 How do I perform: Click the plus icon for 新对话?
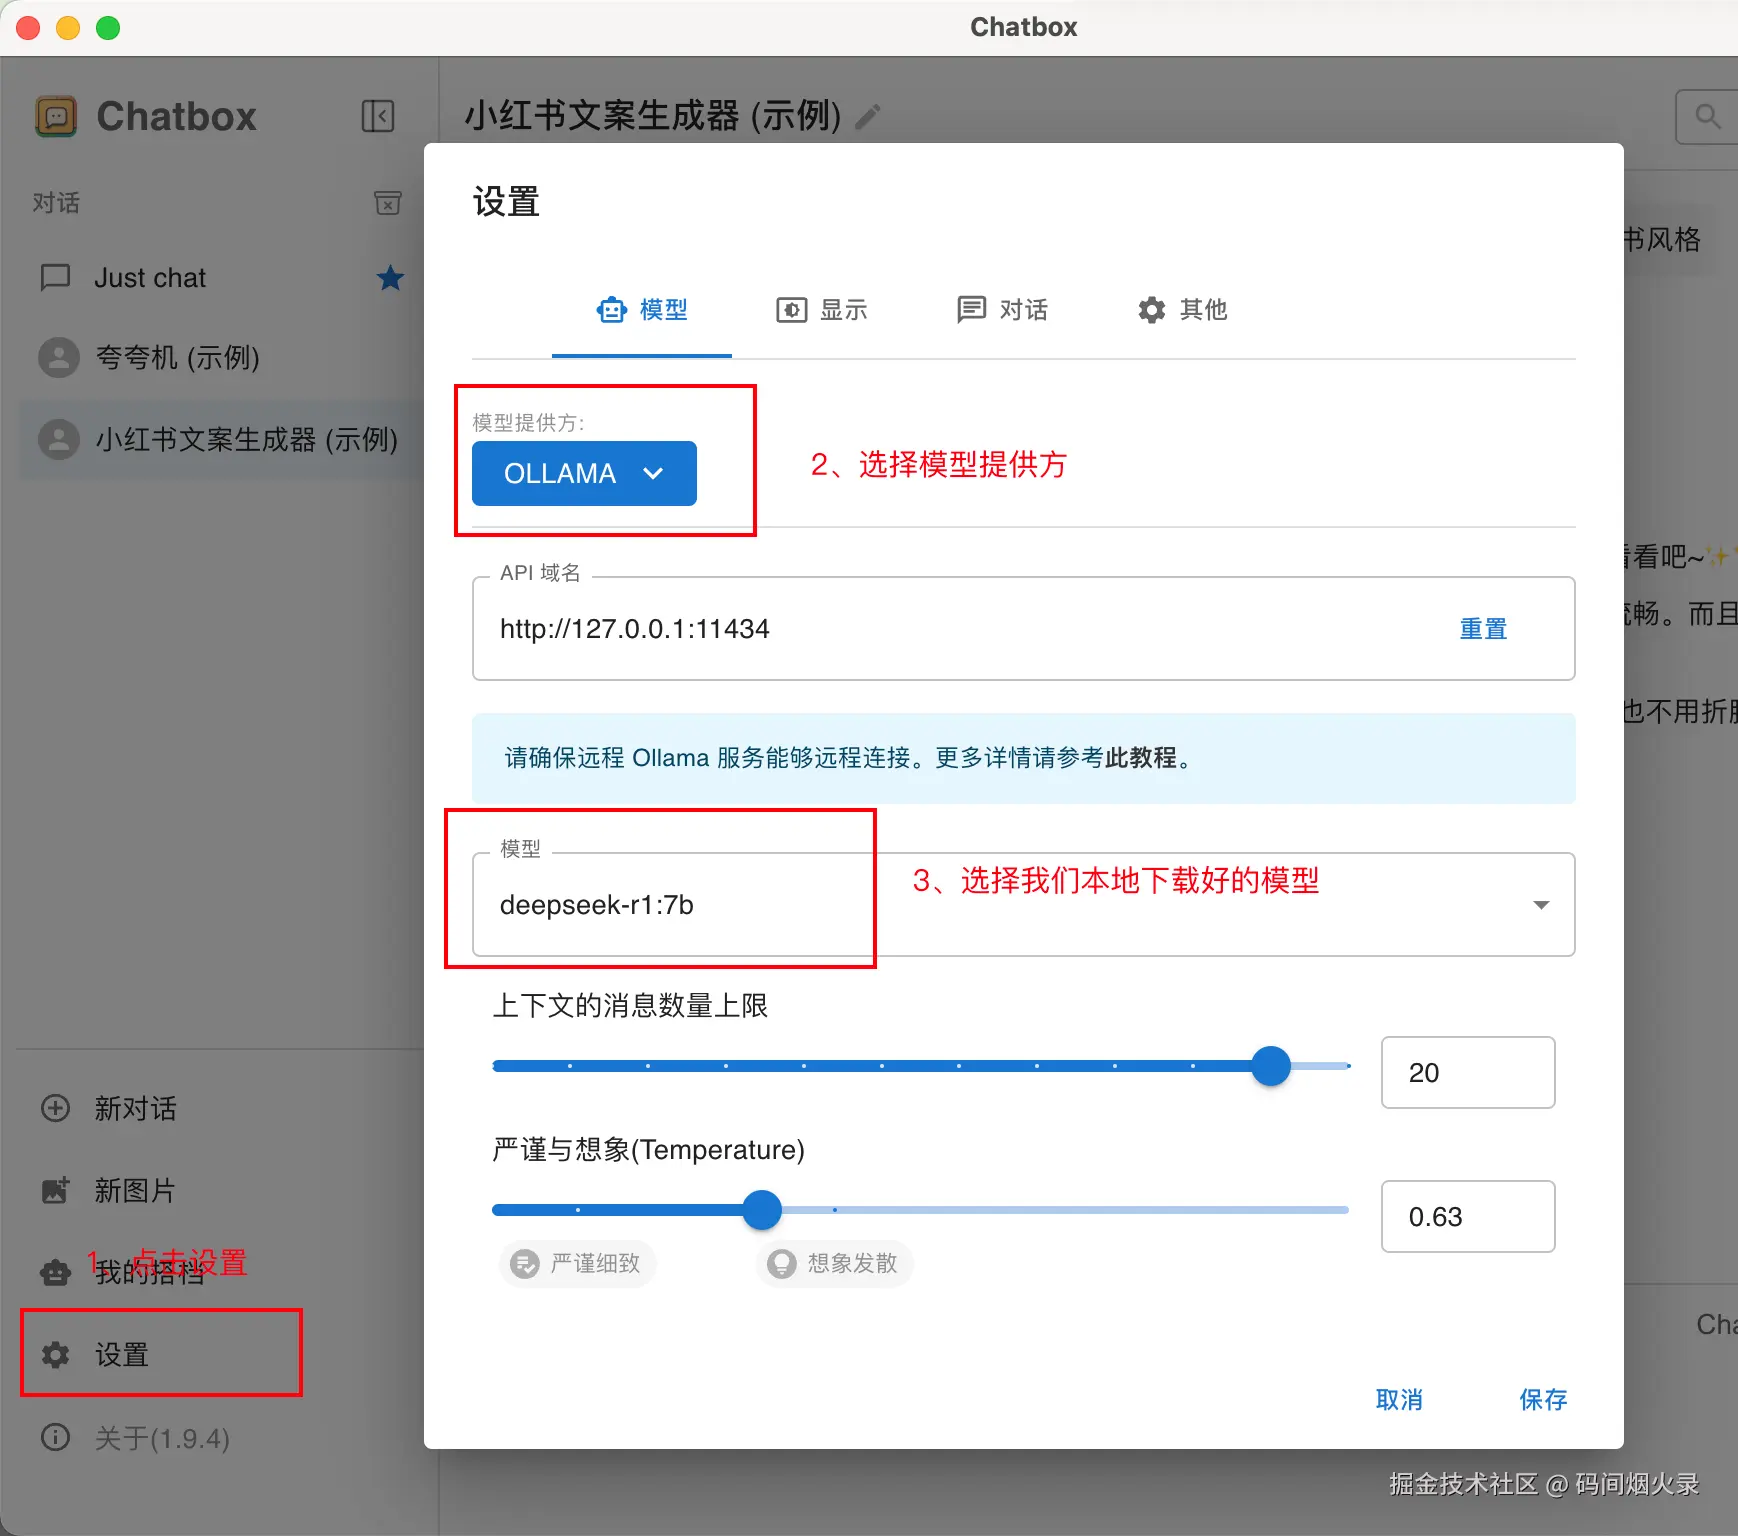[x=55, y=1108]
